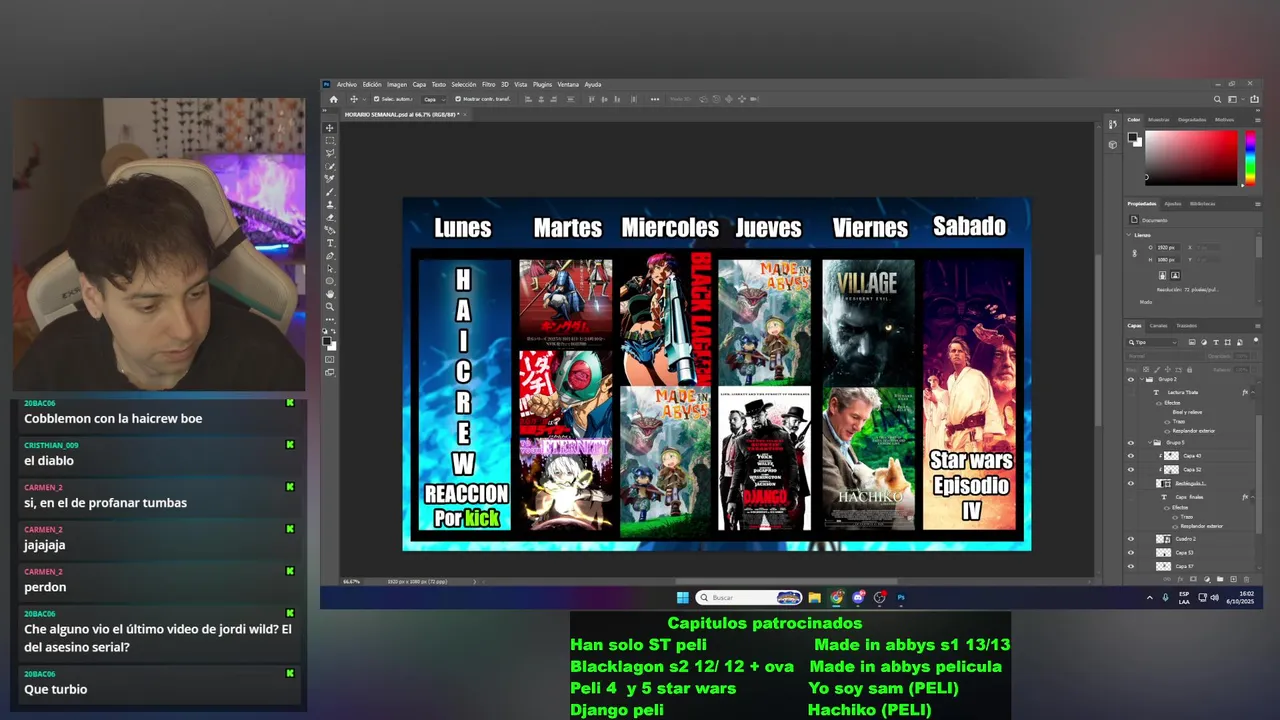Collapse the Lienzo section
This screenshot has height=720, width=1280.
[x=1129, y=235]
